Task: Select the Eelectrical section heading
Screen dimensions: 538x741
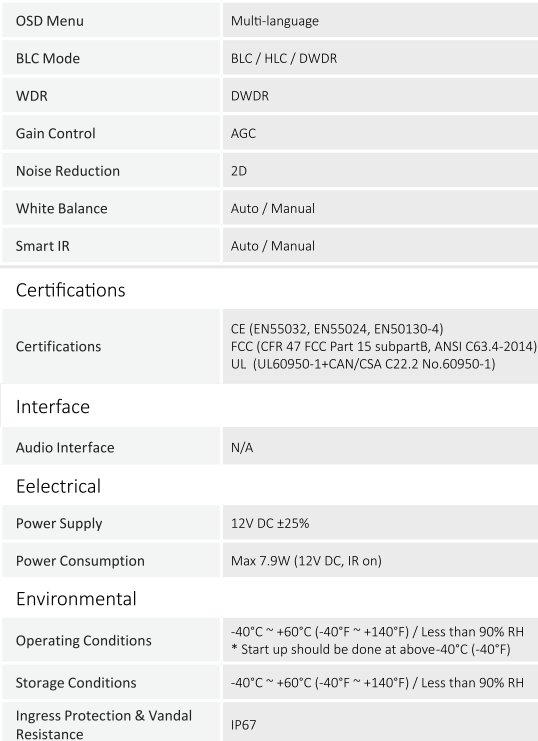Action: 58,486
